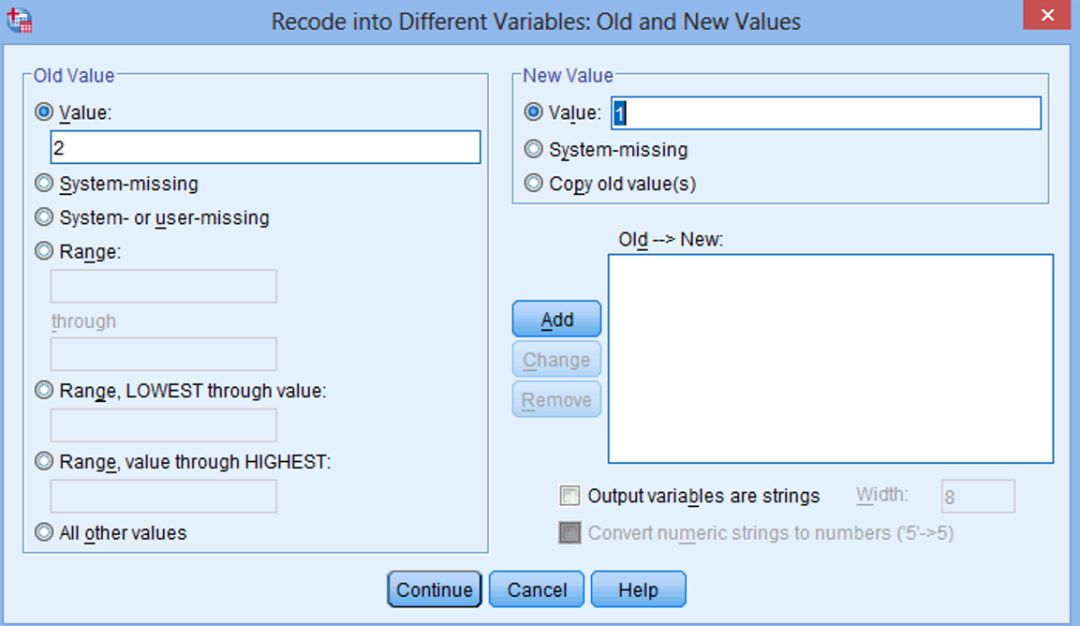
Task: Choose All other values radio button
Action: click(44, 532)
